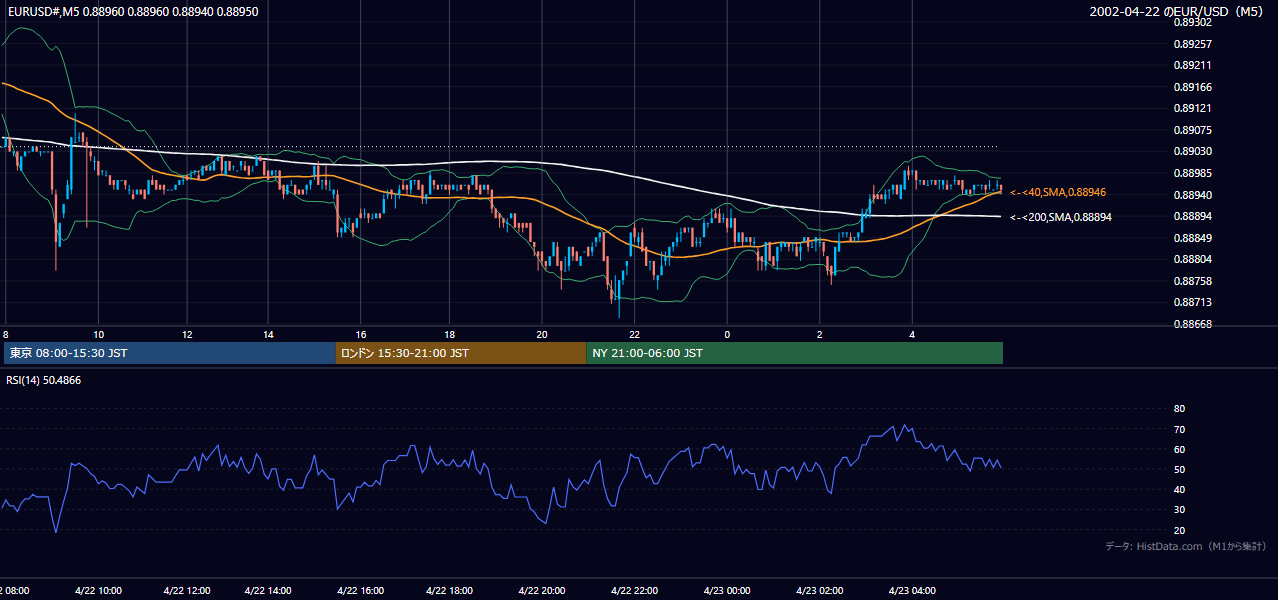Click the 0.88713 price axis label
Screen dimensions: 1278x600
[x=1193, y=302]
